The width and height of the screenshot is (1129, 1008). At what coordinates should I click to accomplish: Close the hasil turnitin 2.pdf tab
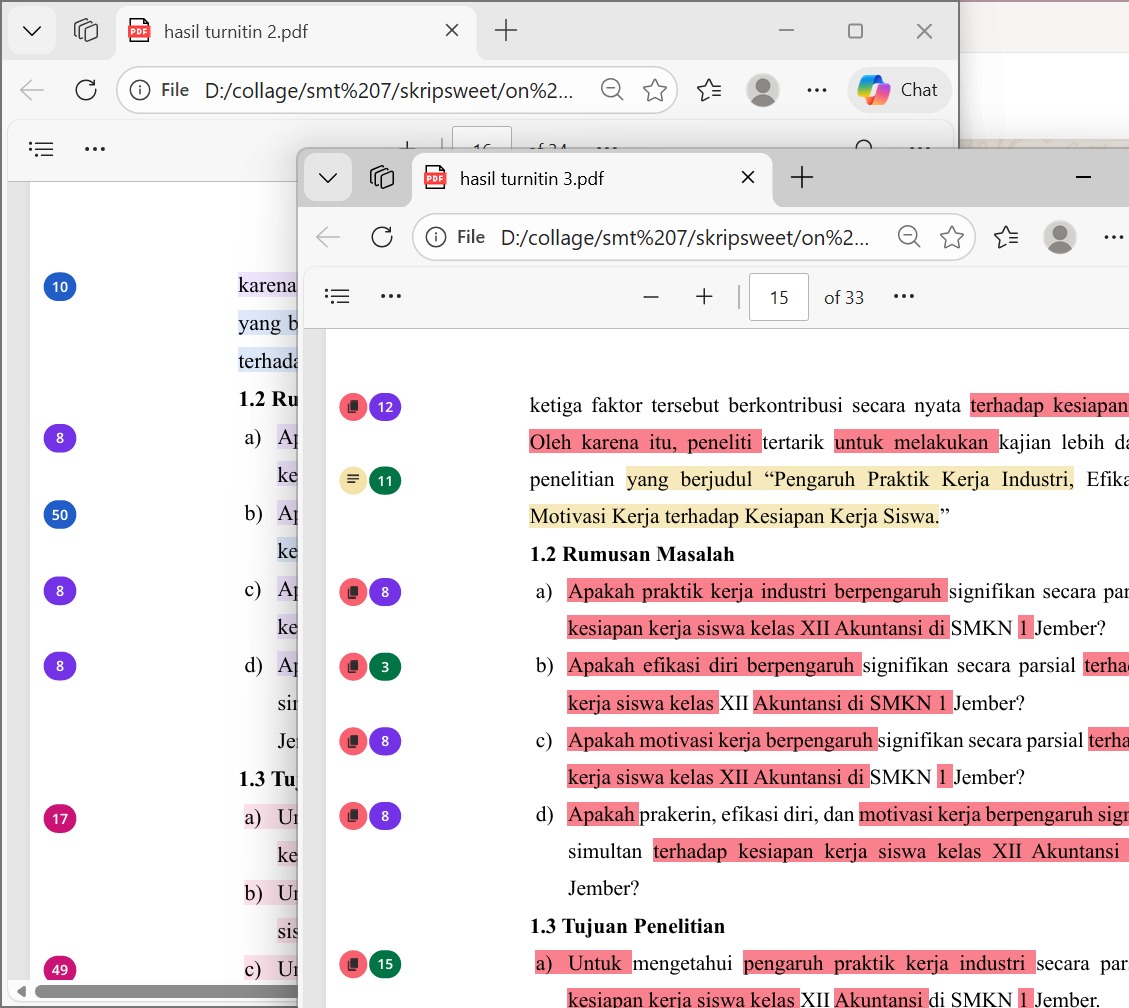click(x=452, y=30)
